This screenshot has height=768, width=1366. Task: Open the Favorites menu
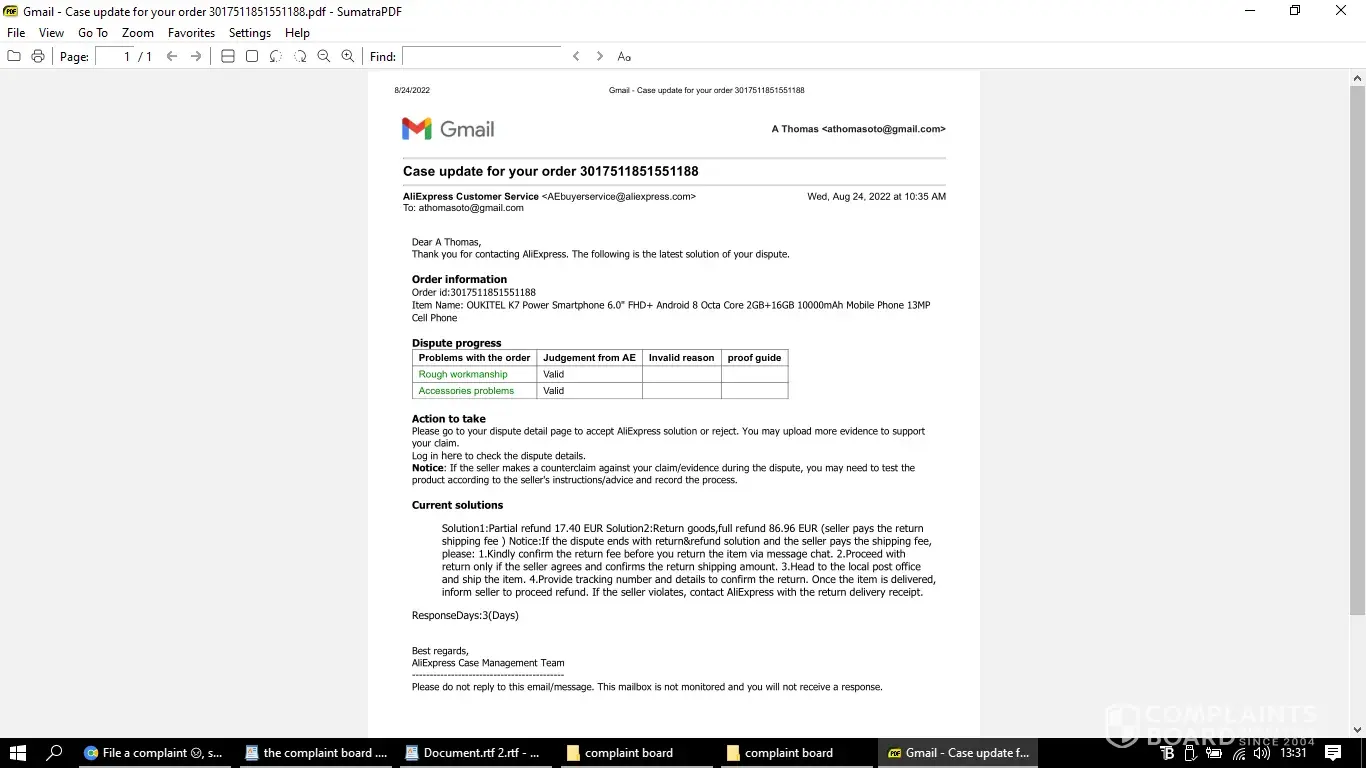(191, 33)
